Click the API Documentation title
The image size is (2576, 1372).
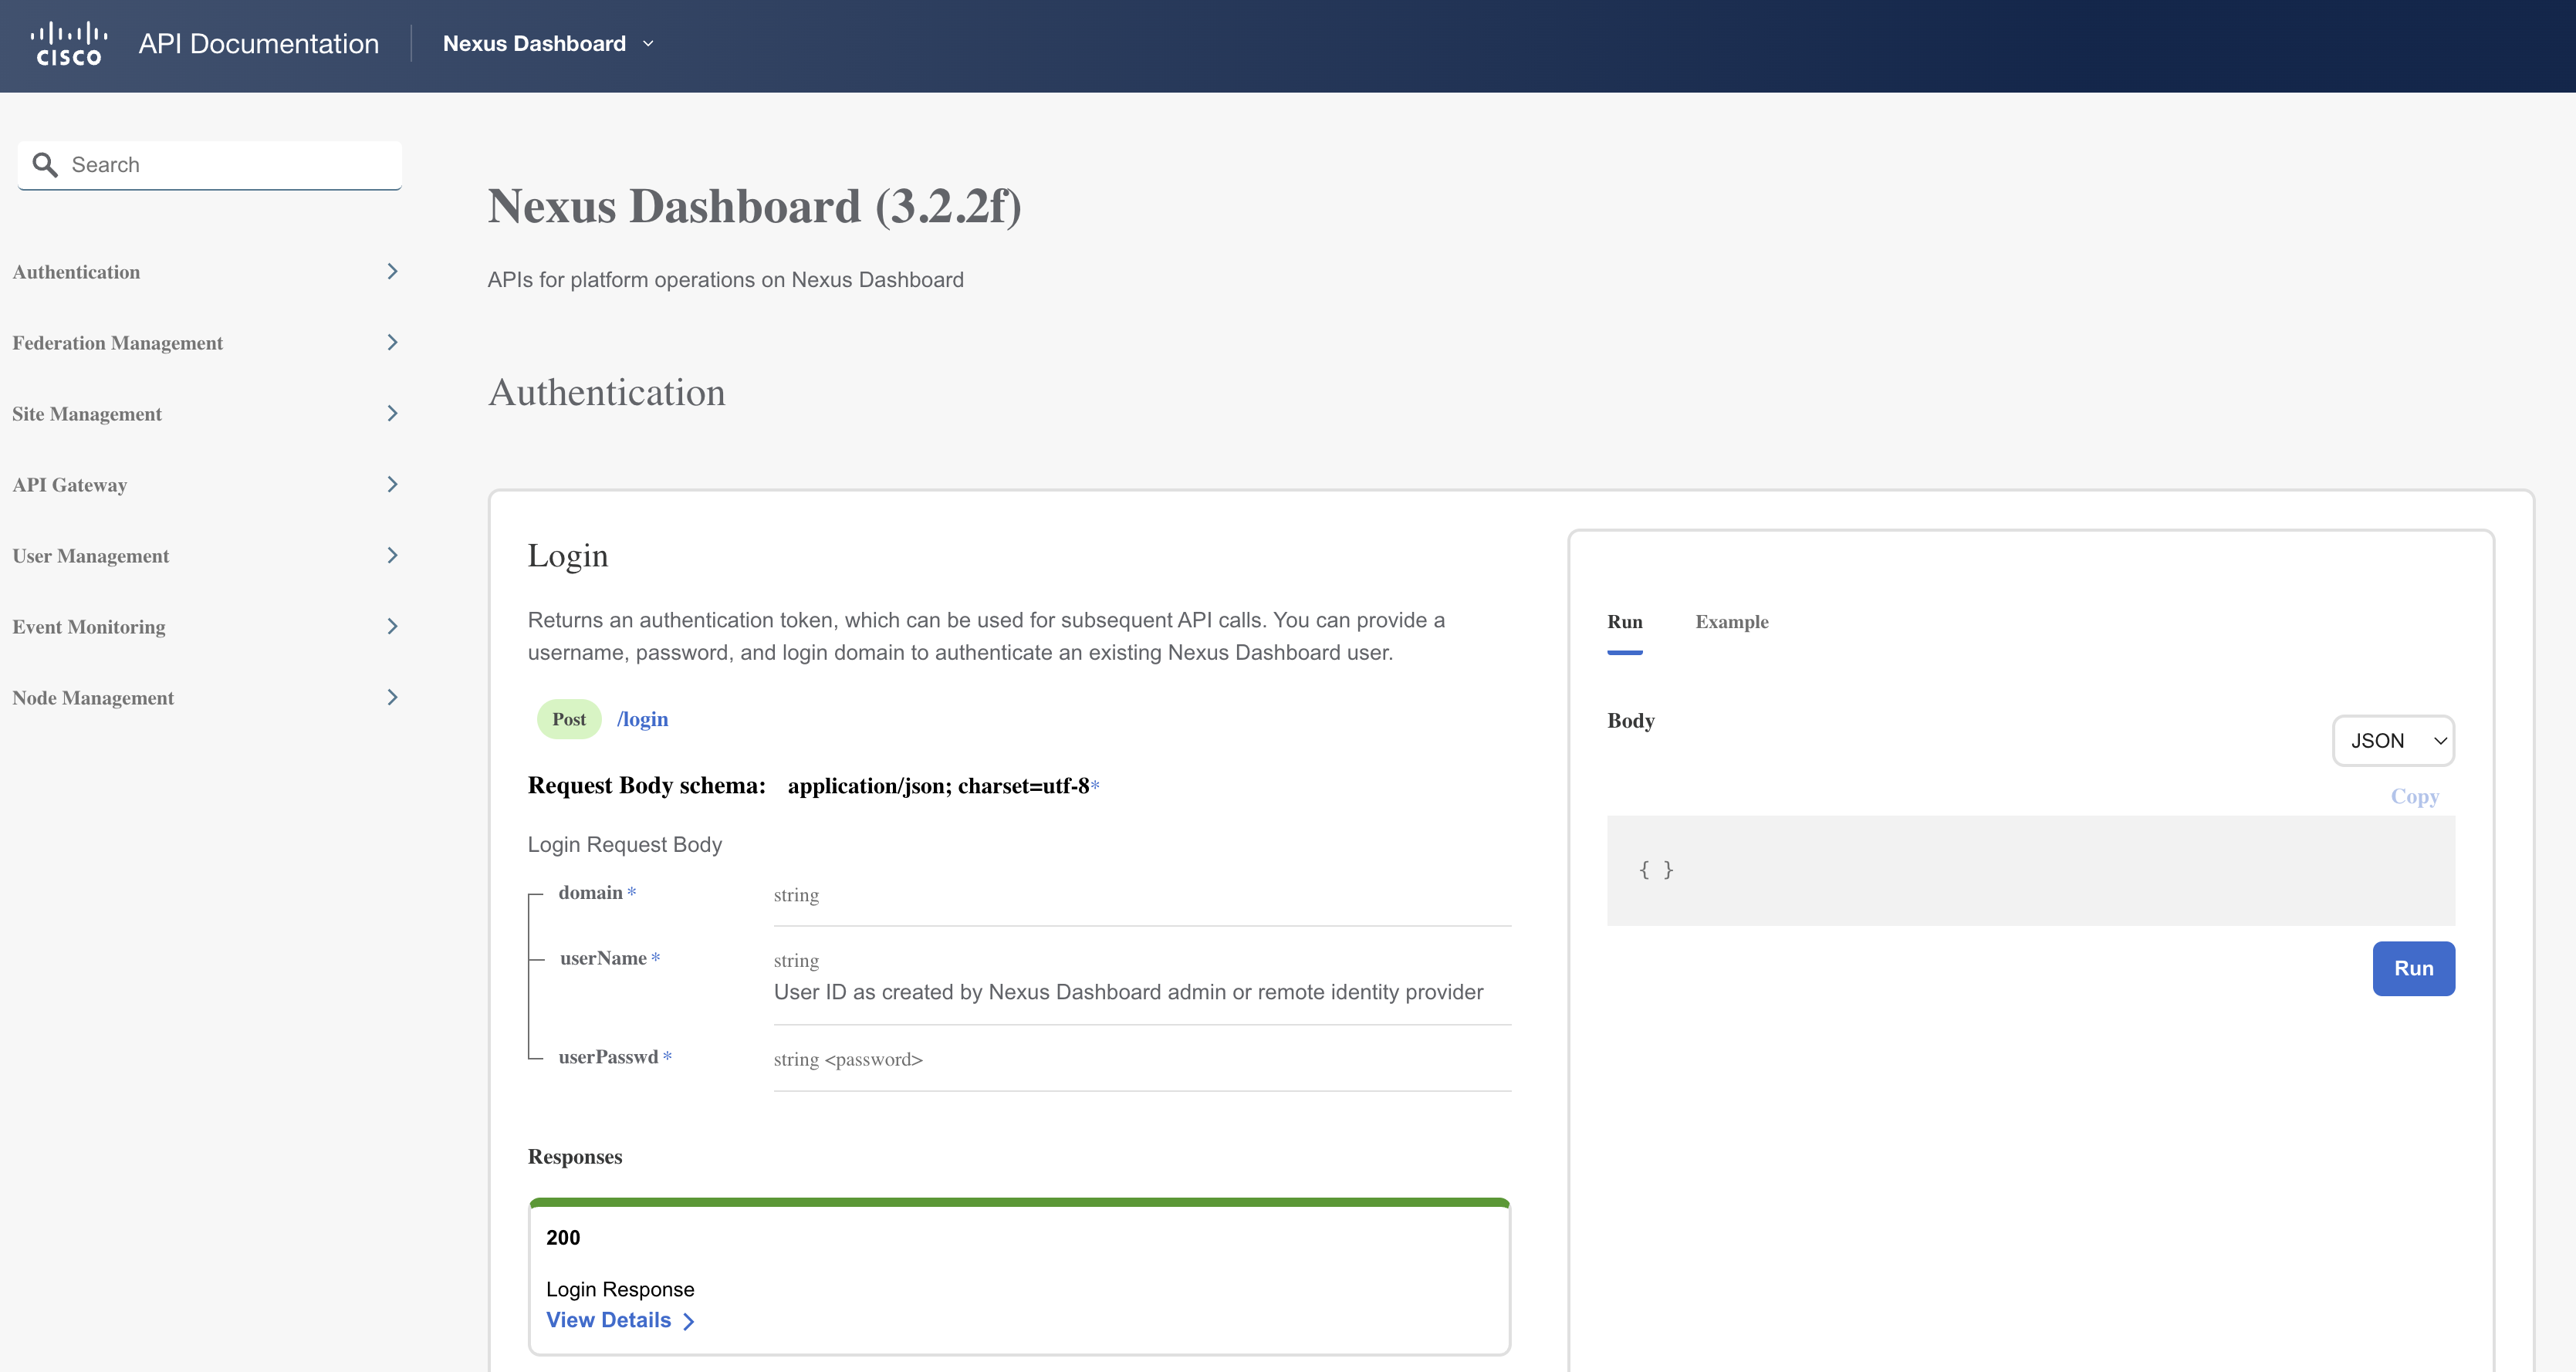click(x=259, y=44)
